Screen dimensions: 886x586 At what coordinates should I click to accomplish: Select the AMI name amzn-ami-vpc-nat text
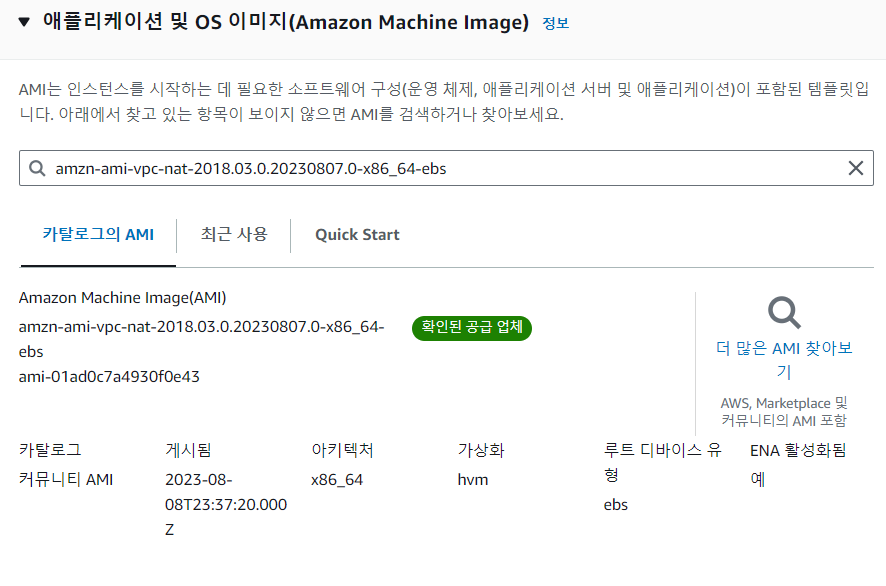click(x=201, y=339)
